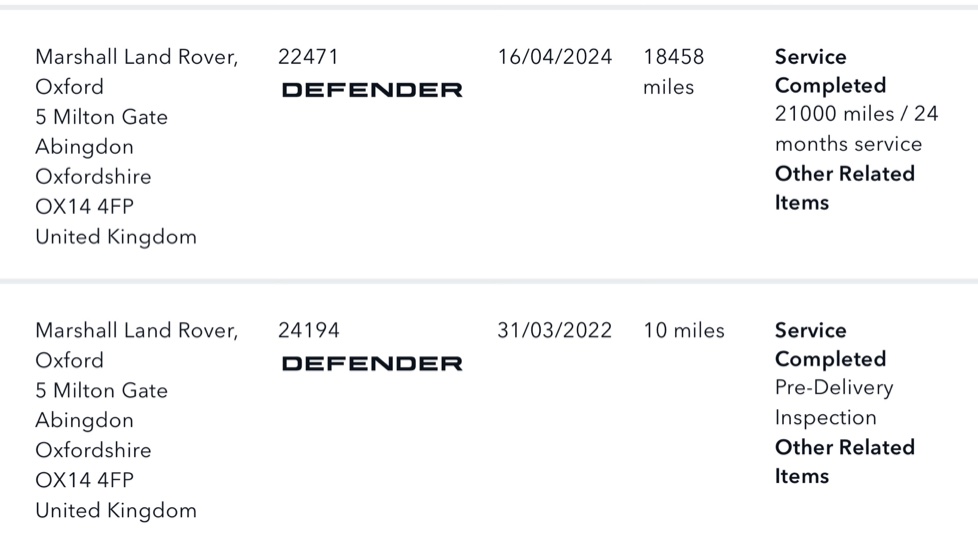Expand Other Related Items for the Pre-Delivery Inspection
This screenshot has width=978, height=550.
tap(844, 461)
